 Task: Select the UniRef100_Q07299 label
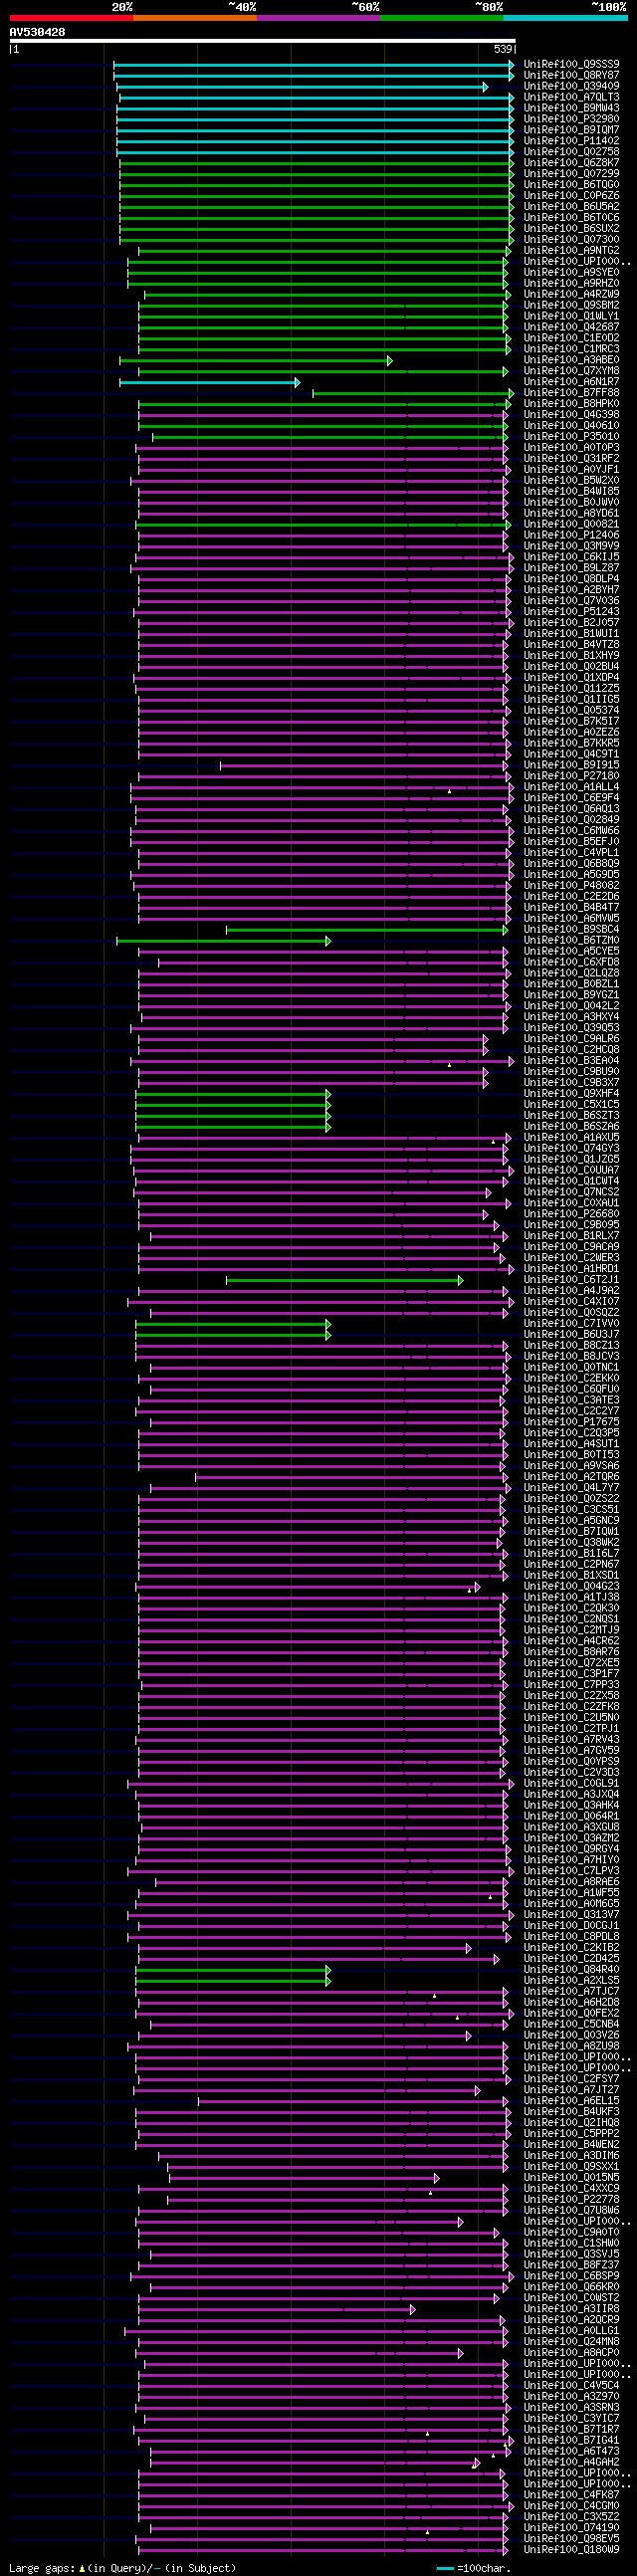(571, 174)
